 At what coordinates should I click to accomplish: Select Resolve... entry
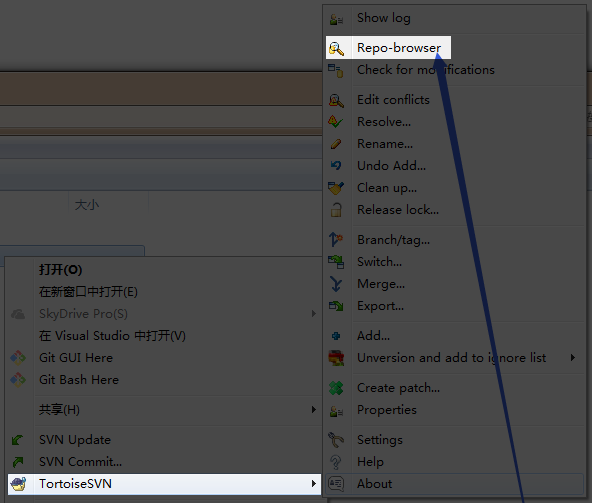click(x=384, y=122)
